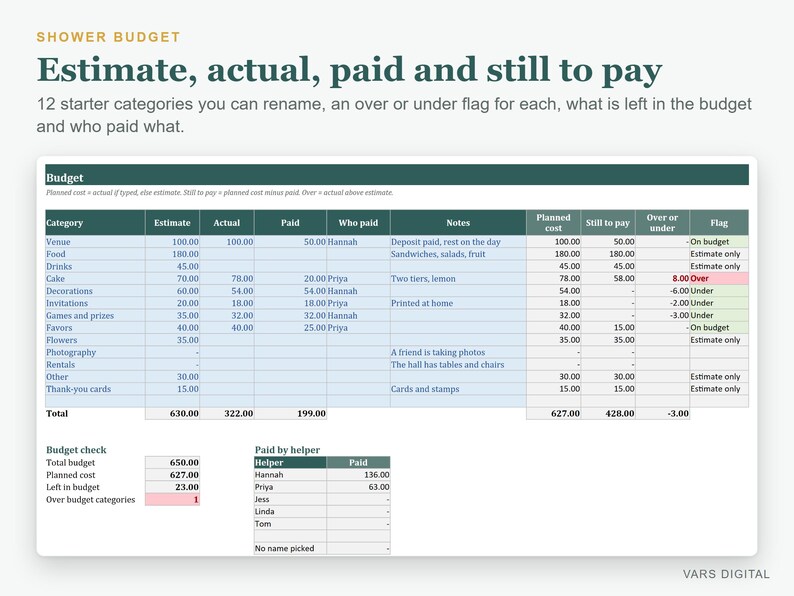Click the Total estimate 630.00

tap(172, 414)
